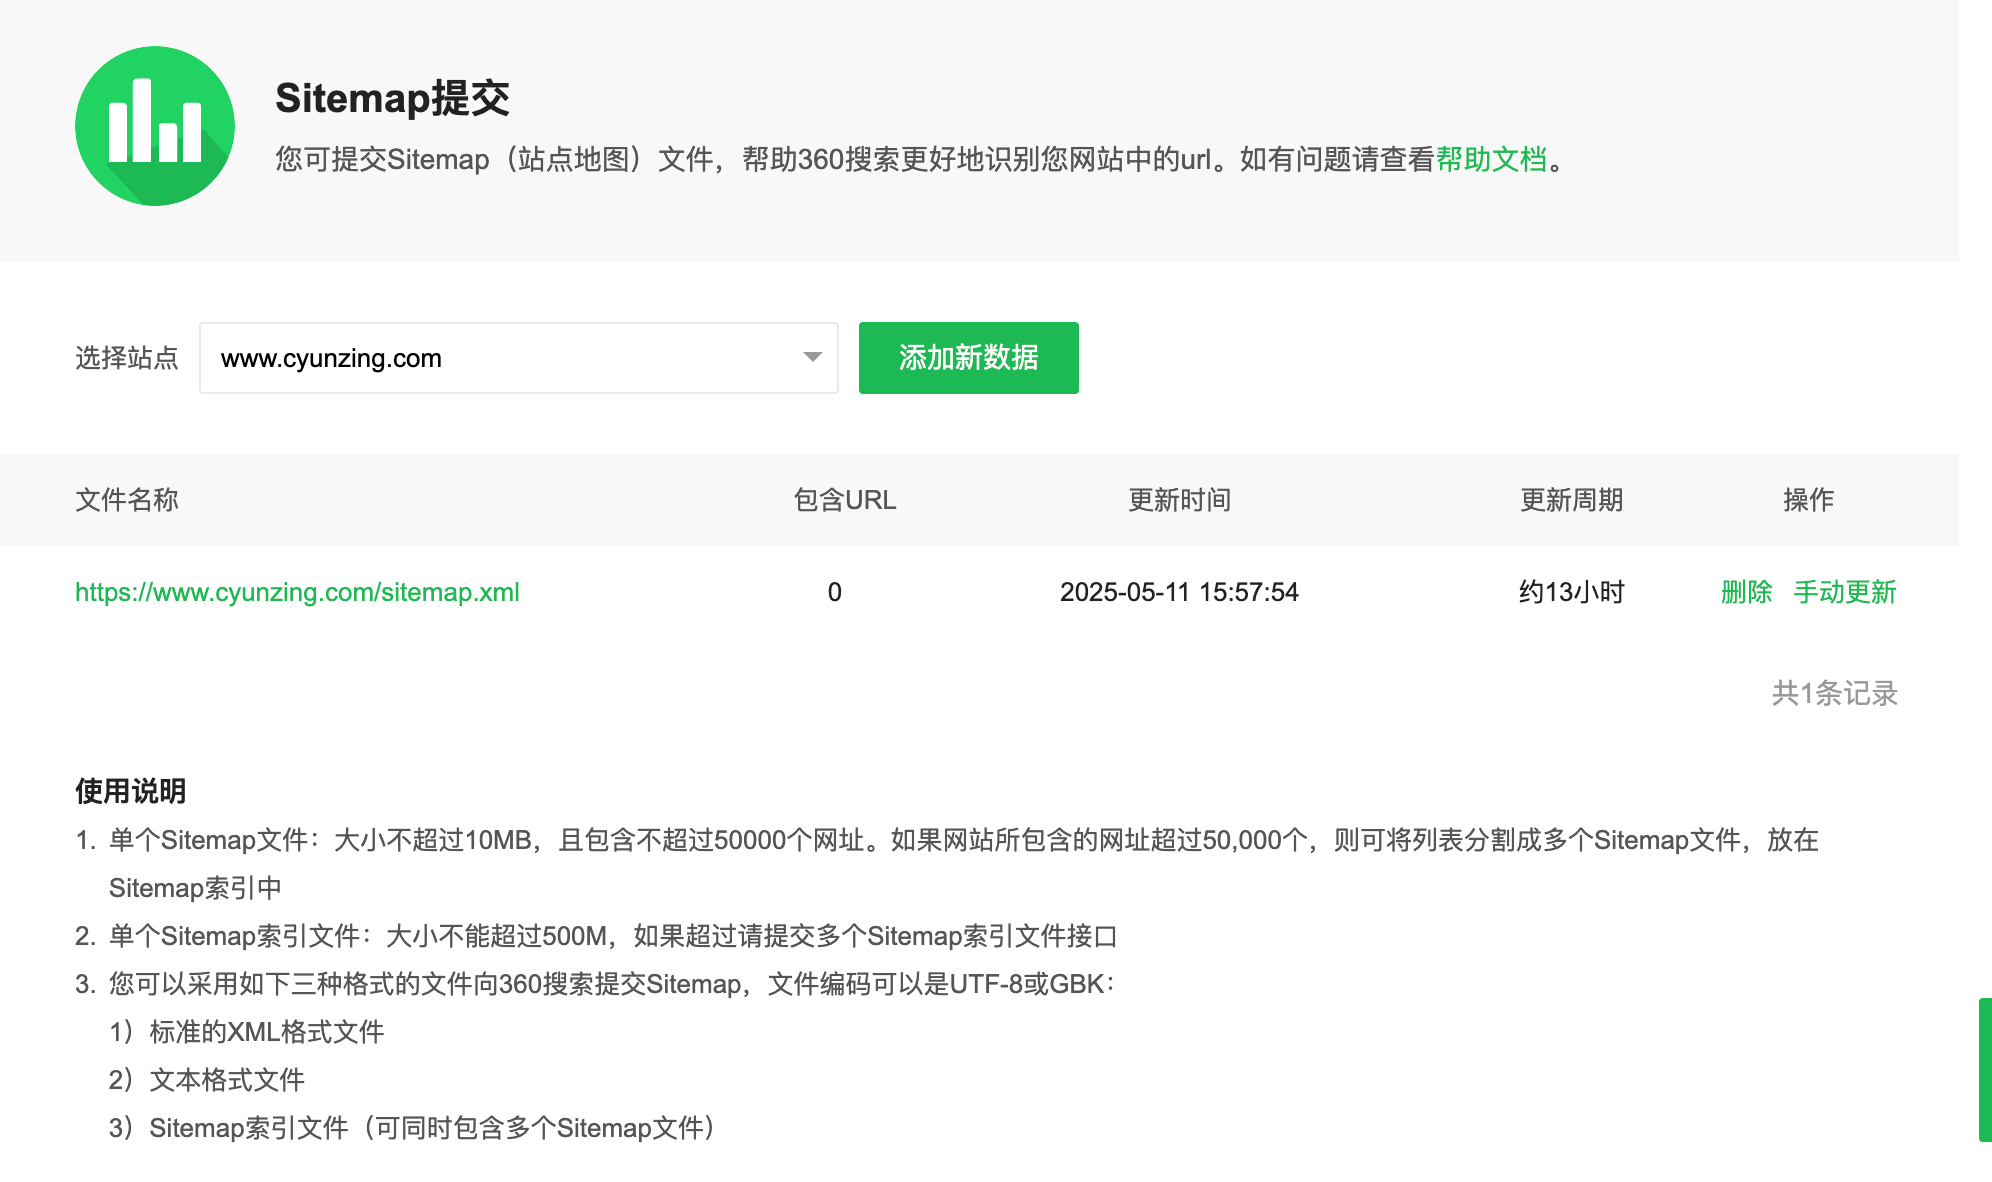Click 手动更新 to manually update sitemap
Viewport: 1992px width, 1182px height.
coord(1844,592)
